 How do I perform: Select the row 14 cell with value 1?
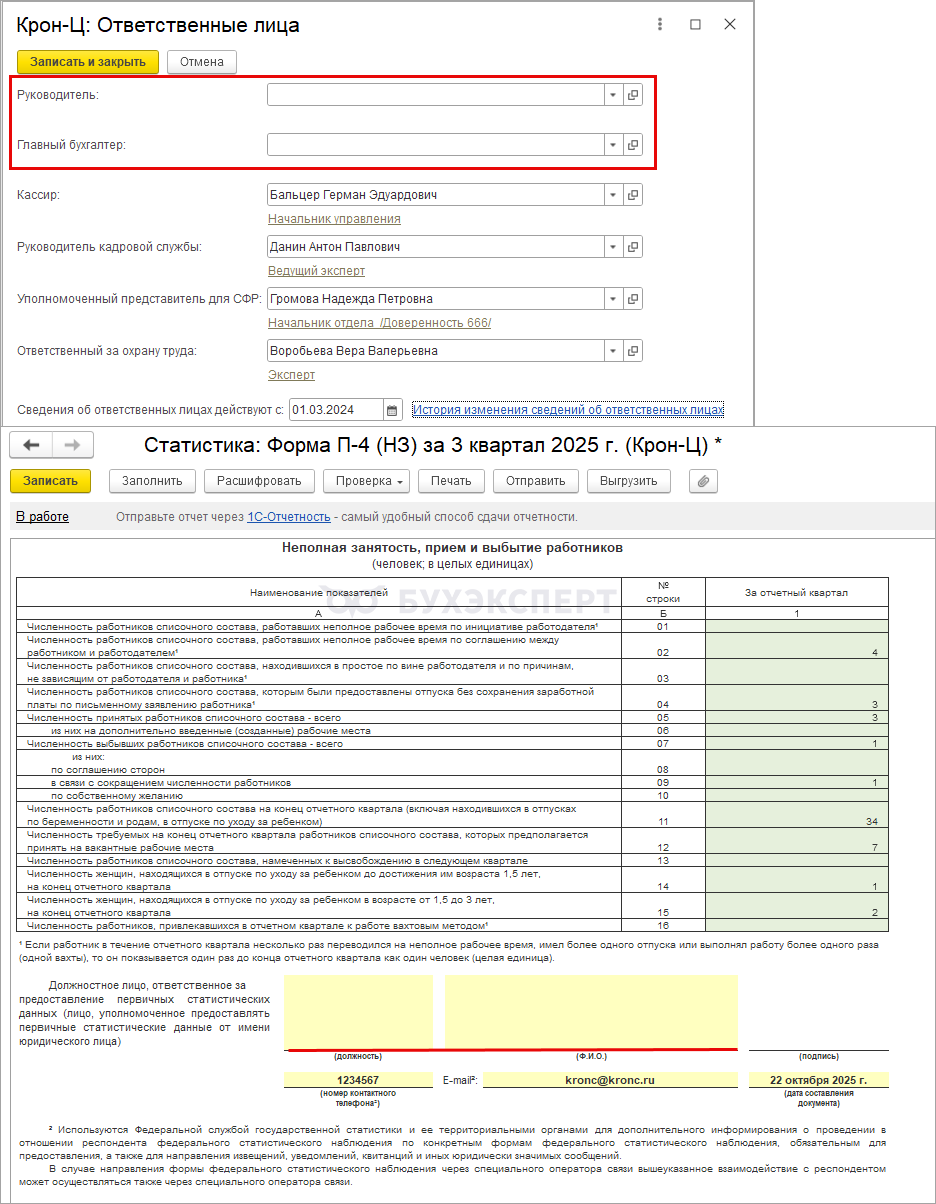[x=797, y=880]
